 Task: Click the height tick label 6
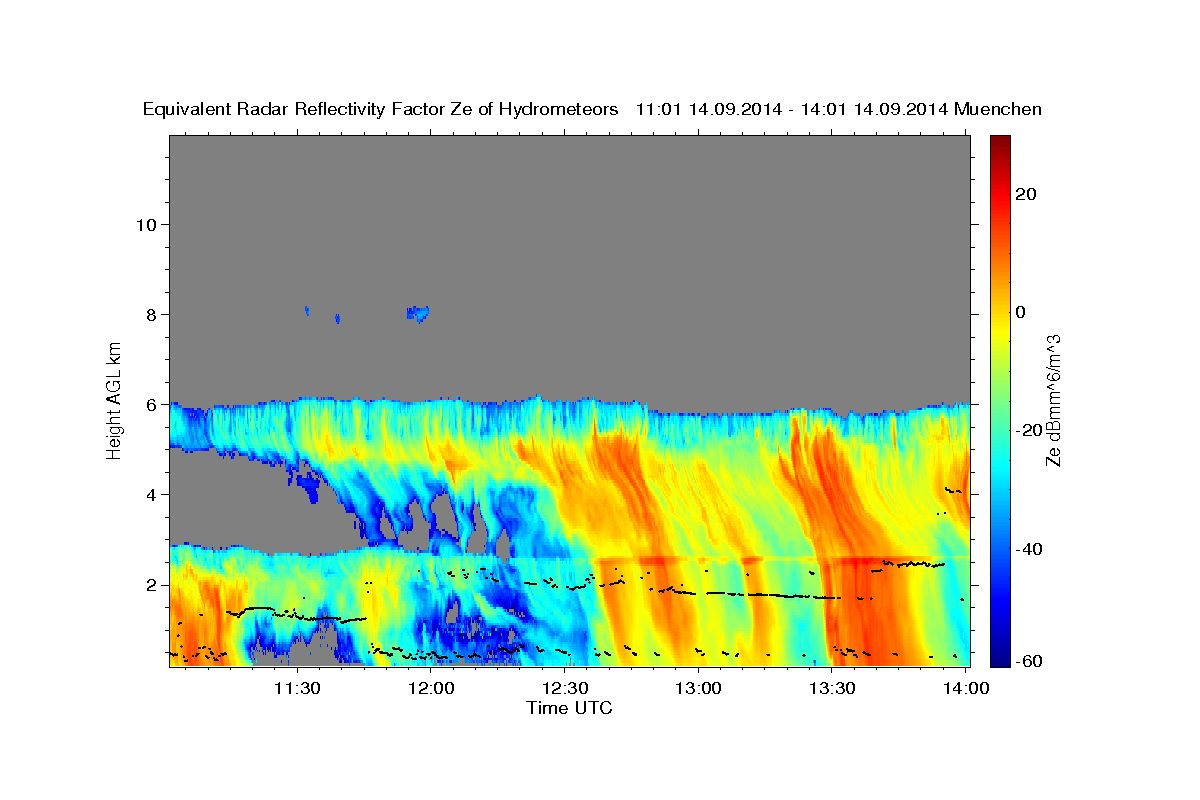click(152, 404)
